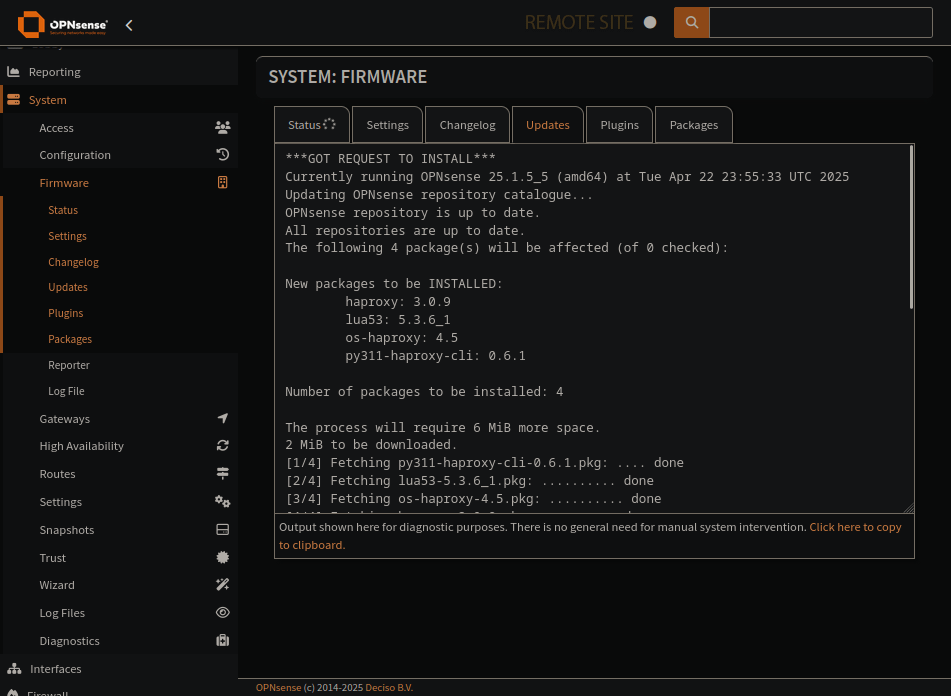Grab the output box resize handle

tap(909, 508)
